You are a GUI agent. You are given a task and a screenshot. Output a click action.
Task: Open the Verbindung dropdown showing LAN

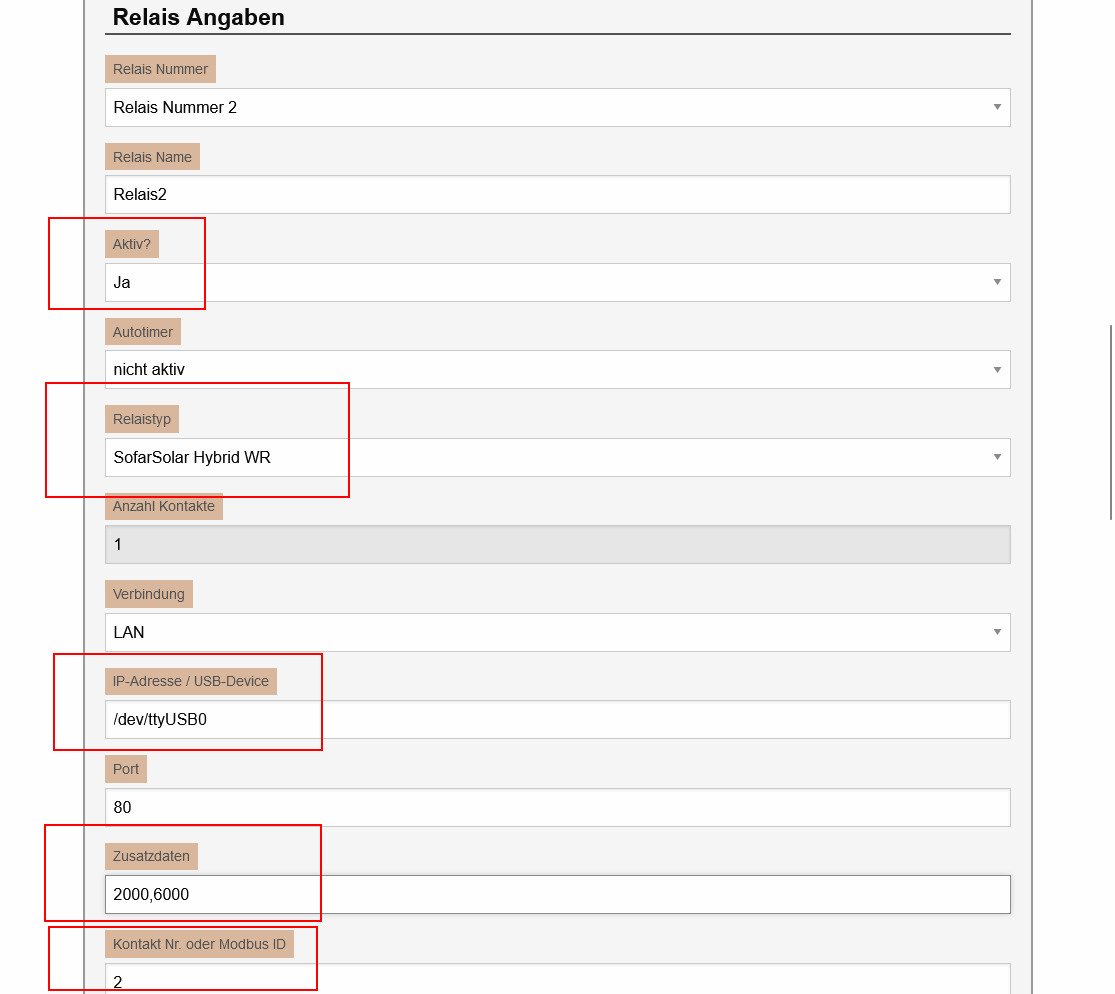pos(557,632)
